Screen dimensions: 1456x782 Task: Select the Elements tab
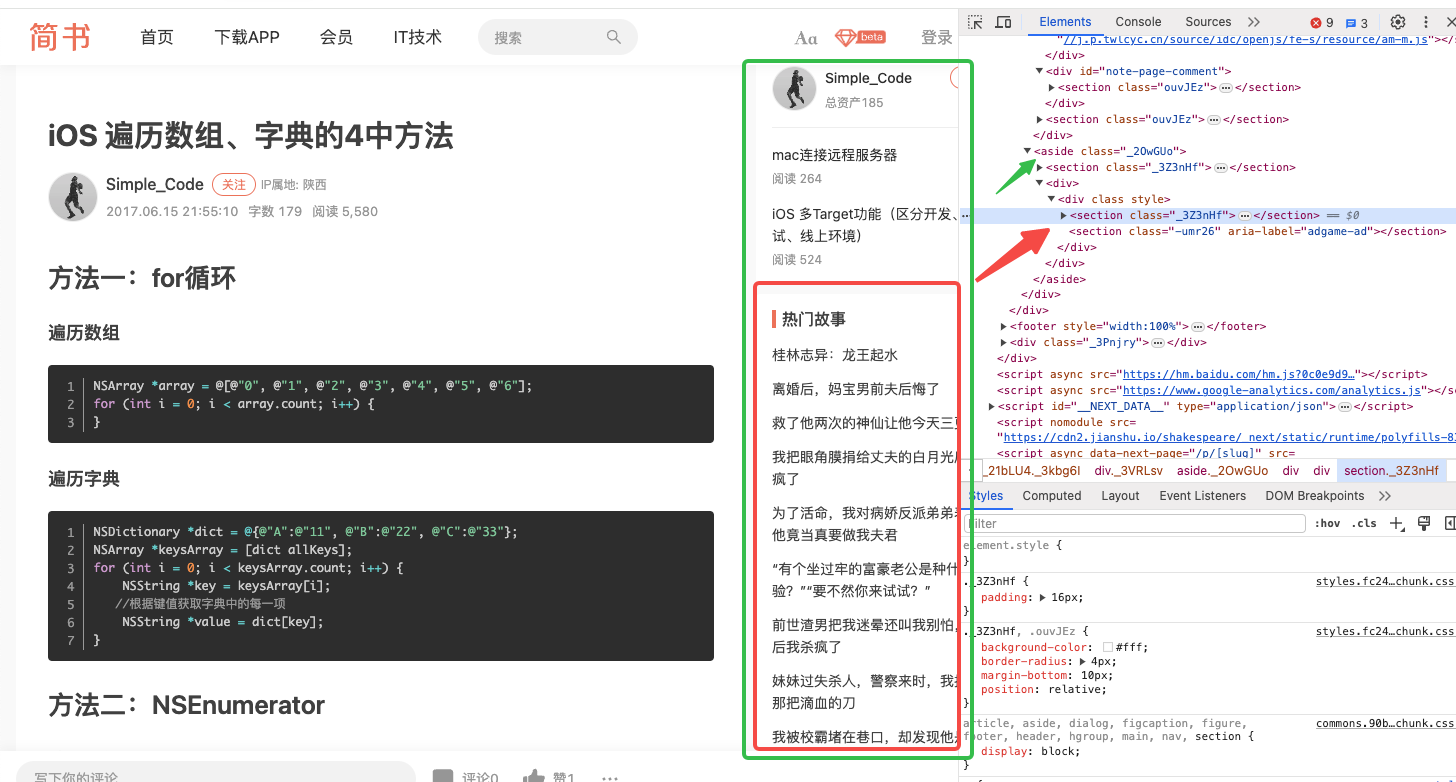click(1065, 22)
